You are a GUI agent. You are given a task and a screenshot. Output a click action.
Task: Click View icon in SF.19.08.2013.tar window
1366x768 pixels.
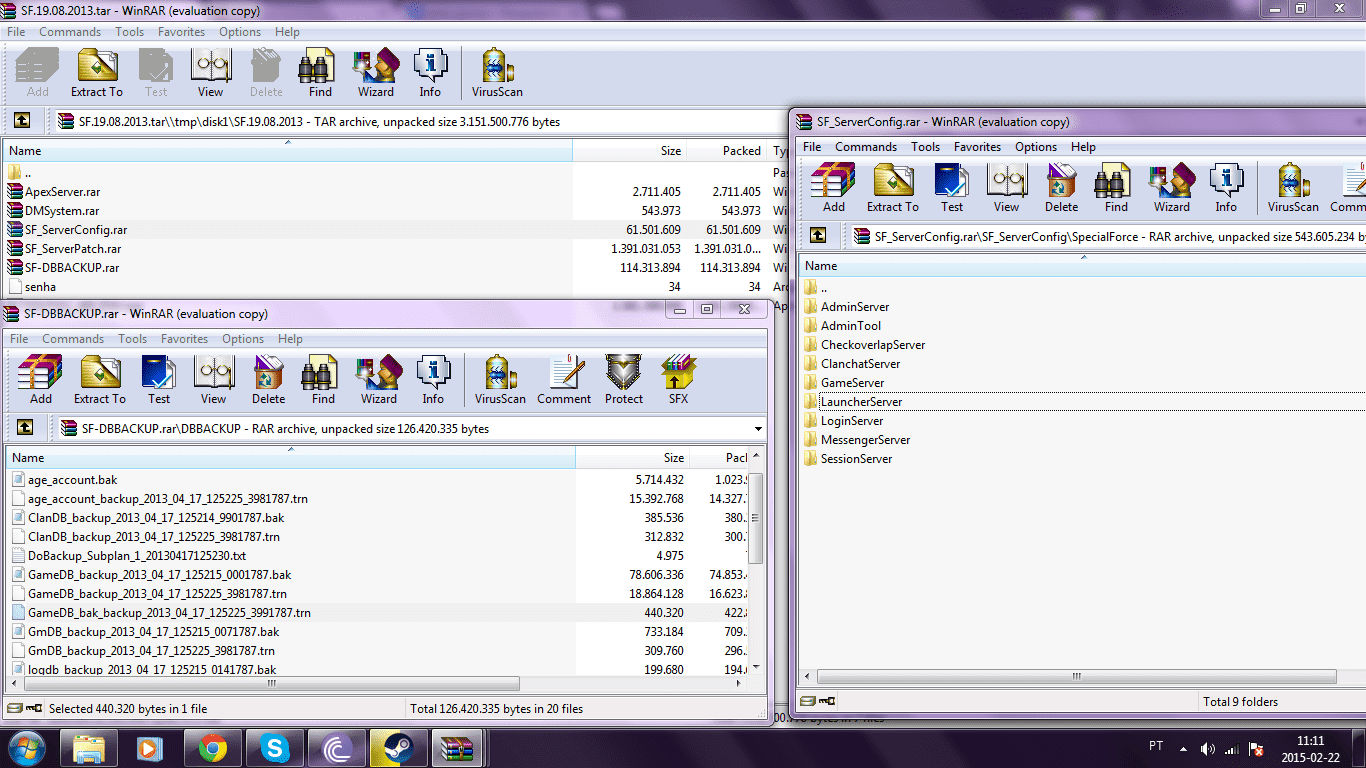coord(210,72)
